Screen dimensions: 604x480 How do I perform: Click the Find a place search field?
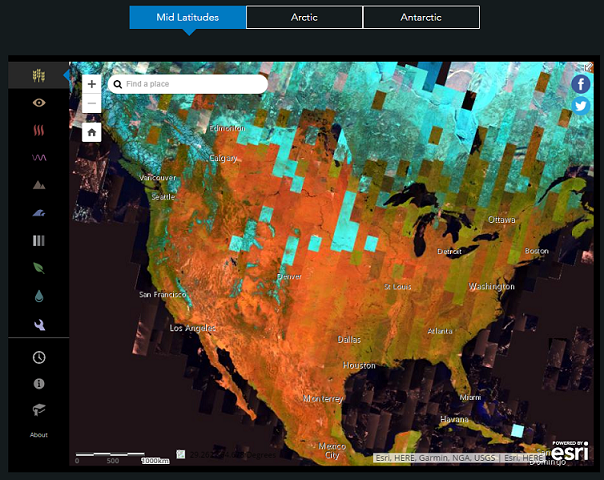pyautogui.click(x=188, y=84)
